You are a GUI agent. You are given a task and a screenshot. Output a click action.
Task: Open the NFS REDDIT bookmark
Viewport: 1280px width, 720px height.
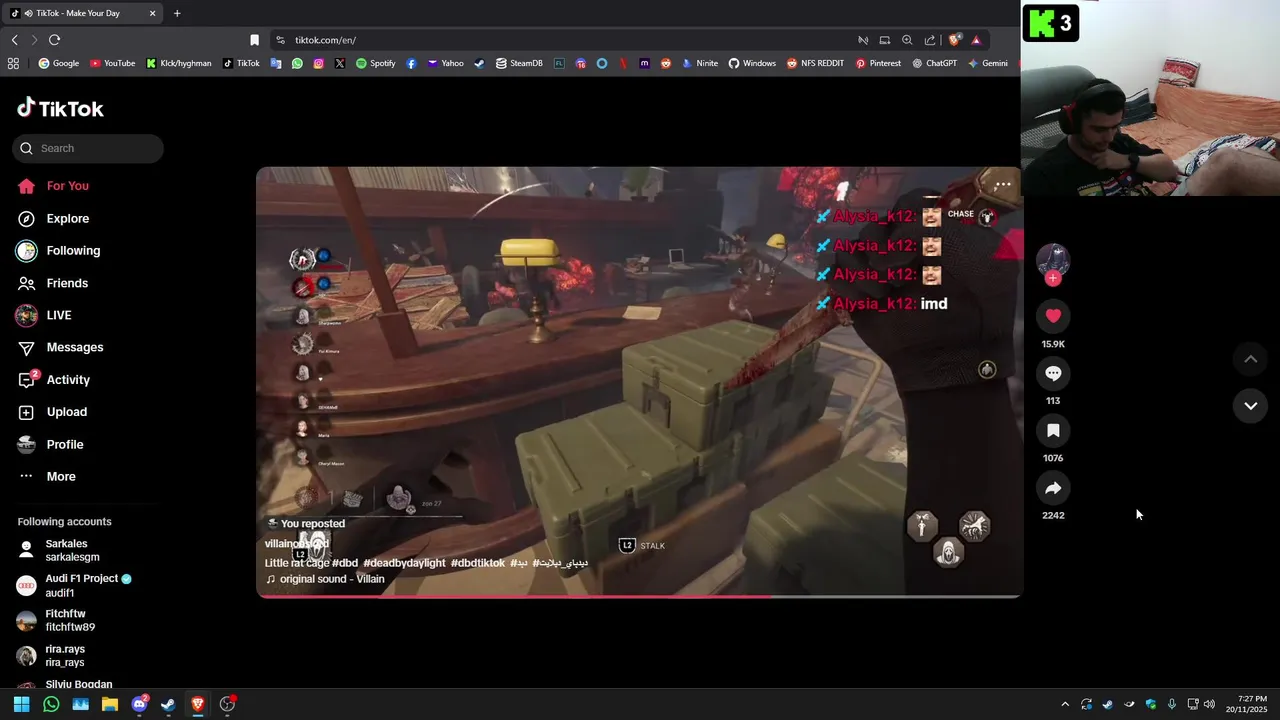coord(815,63)
